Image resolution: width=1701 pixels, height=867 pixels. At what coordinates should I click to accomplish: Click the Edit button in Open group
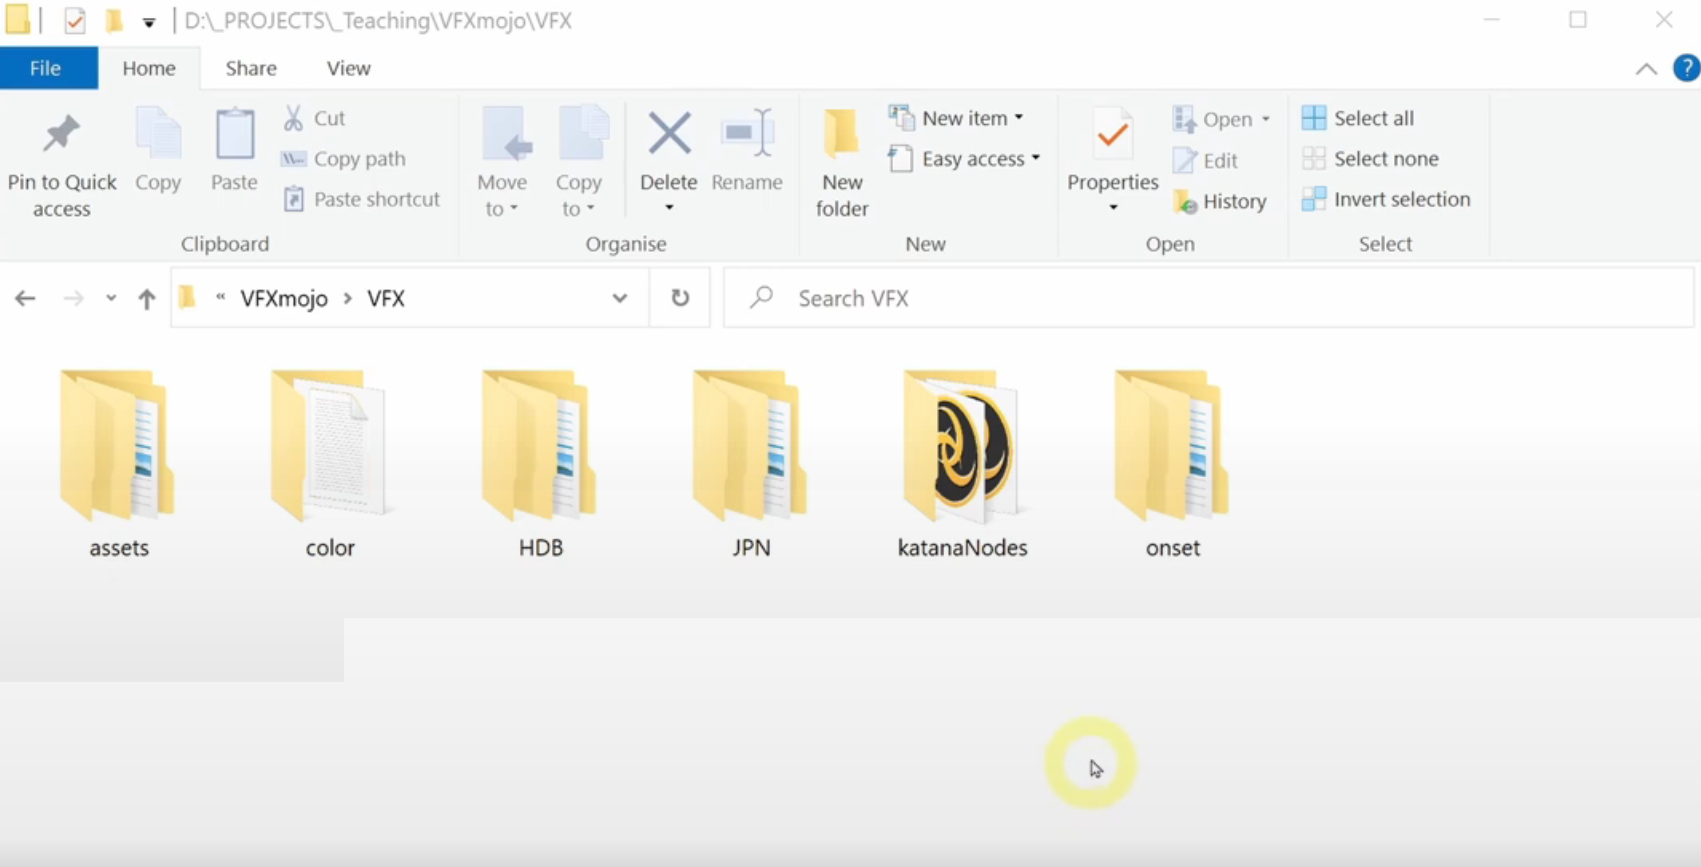tap(1206, 160)
